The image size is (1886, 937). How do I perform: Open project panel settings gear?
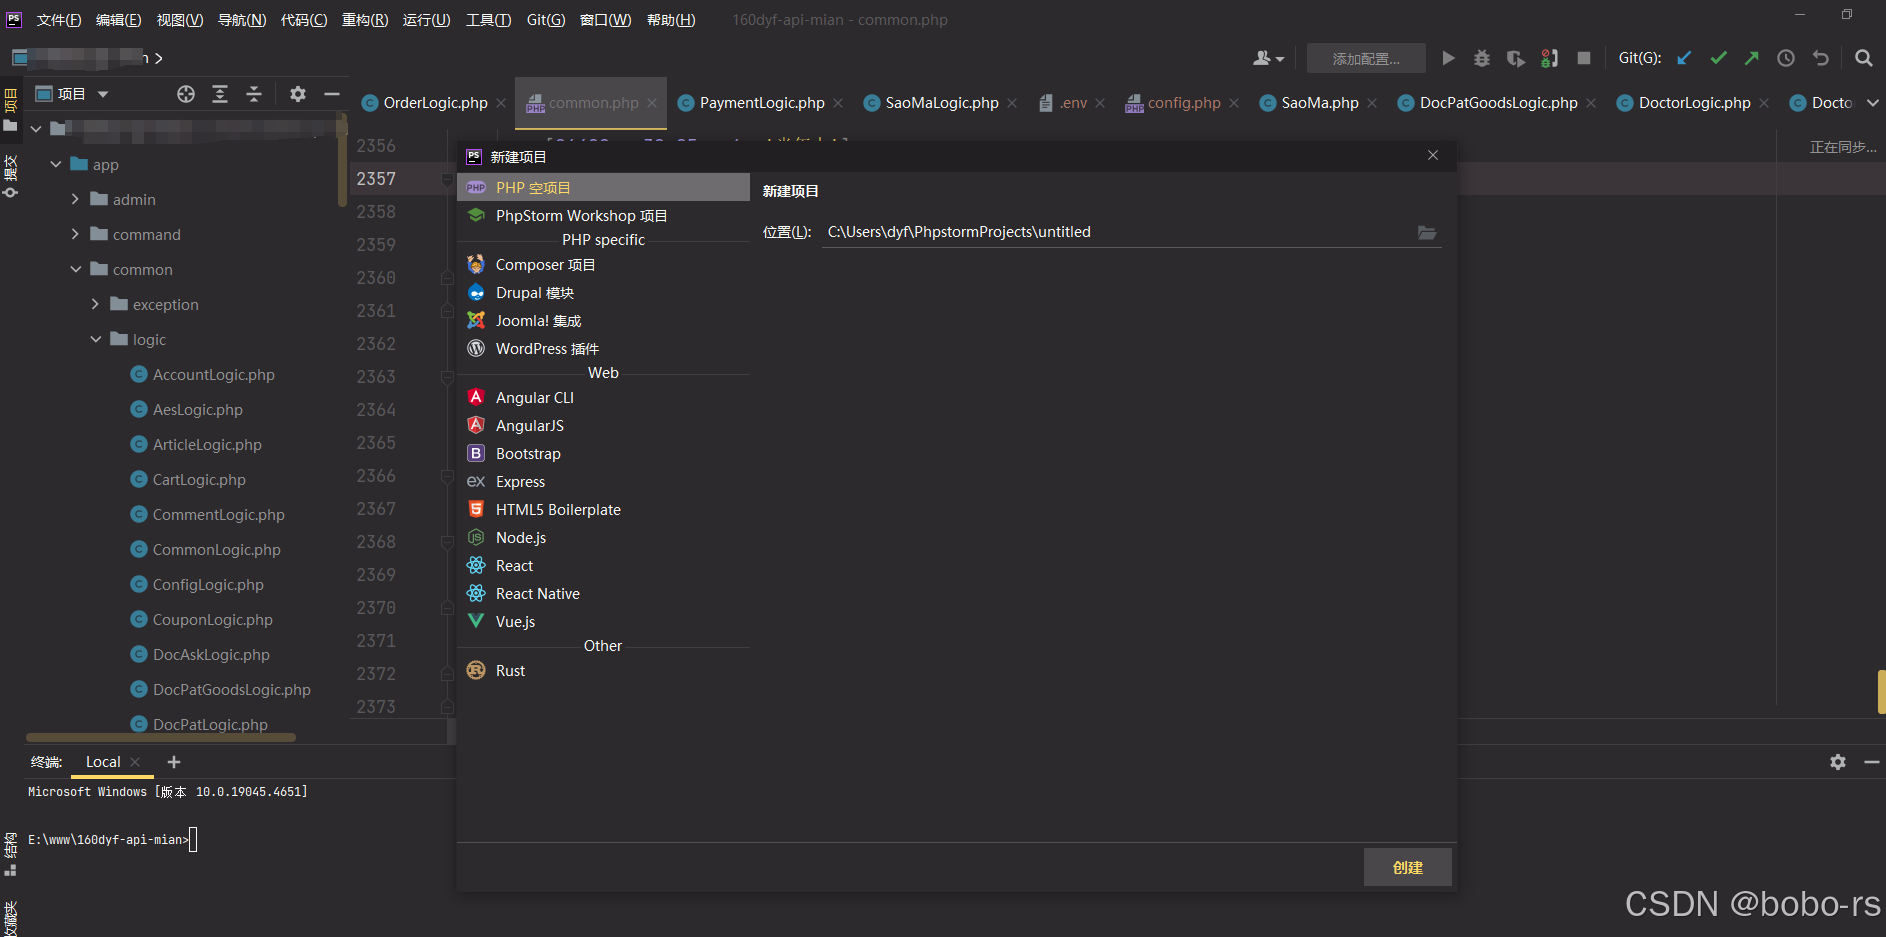click(298, 94)
